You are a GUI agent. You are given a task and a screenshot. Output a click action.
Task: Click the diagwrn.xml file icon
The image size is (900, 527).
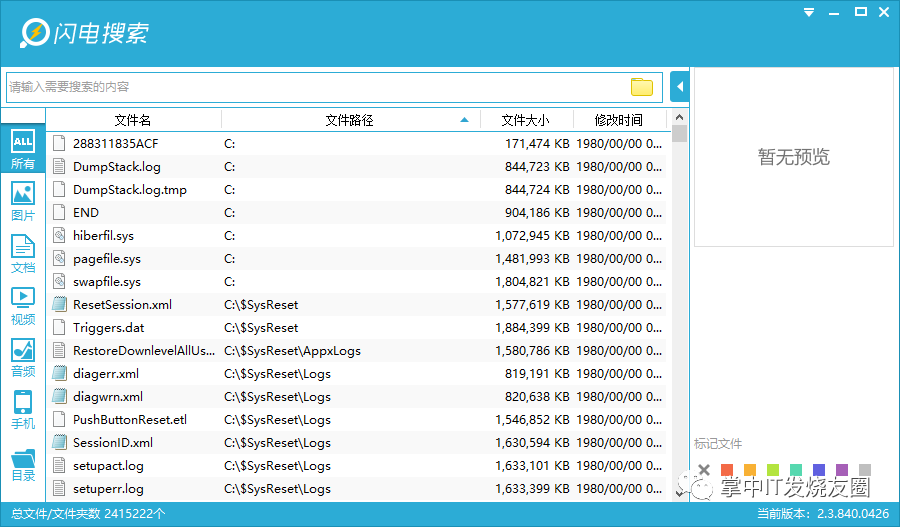pyautogui.click(x=59, y=397)
